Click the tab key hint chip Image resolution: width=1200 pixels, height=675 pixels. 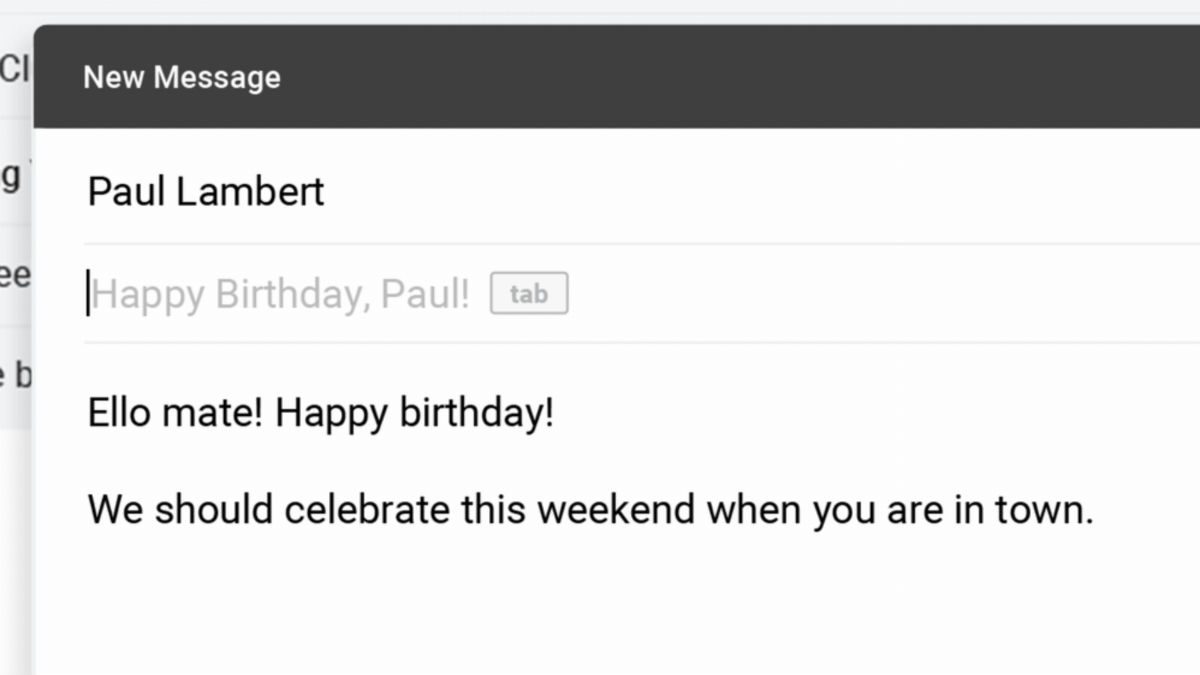529,294
